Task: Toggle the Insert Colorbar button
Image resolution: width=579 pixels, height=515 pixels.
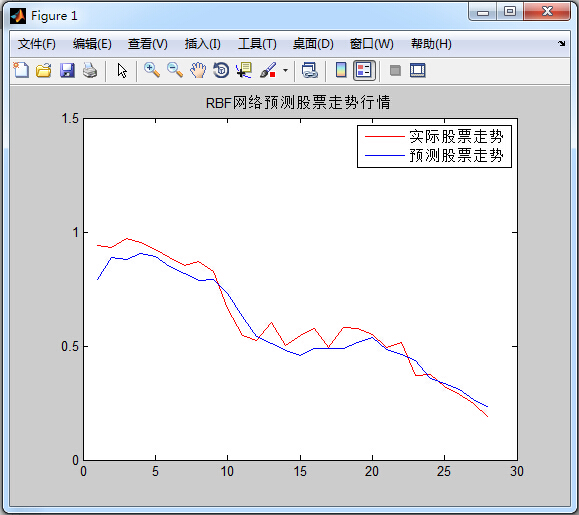Action: coord(341,70)
